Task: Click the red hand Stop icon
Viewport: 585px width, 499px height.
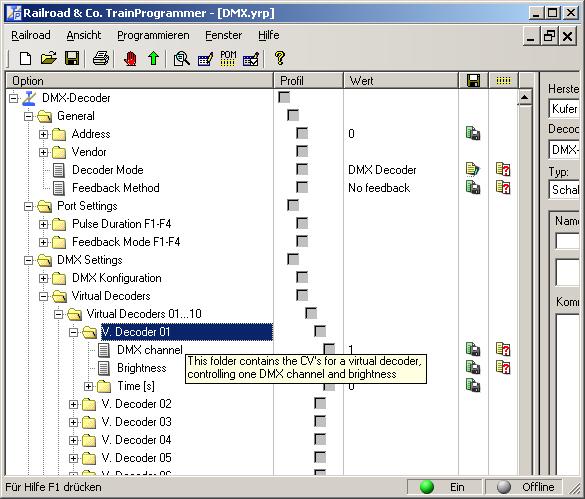Action: 130,59
